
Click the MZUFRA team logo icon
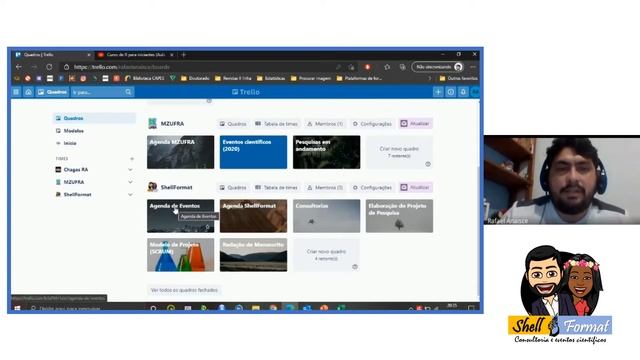point(153,124)
